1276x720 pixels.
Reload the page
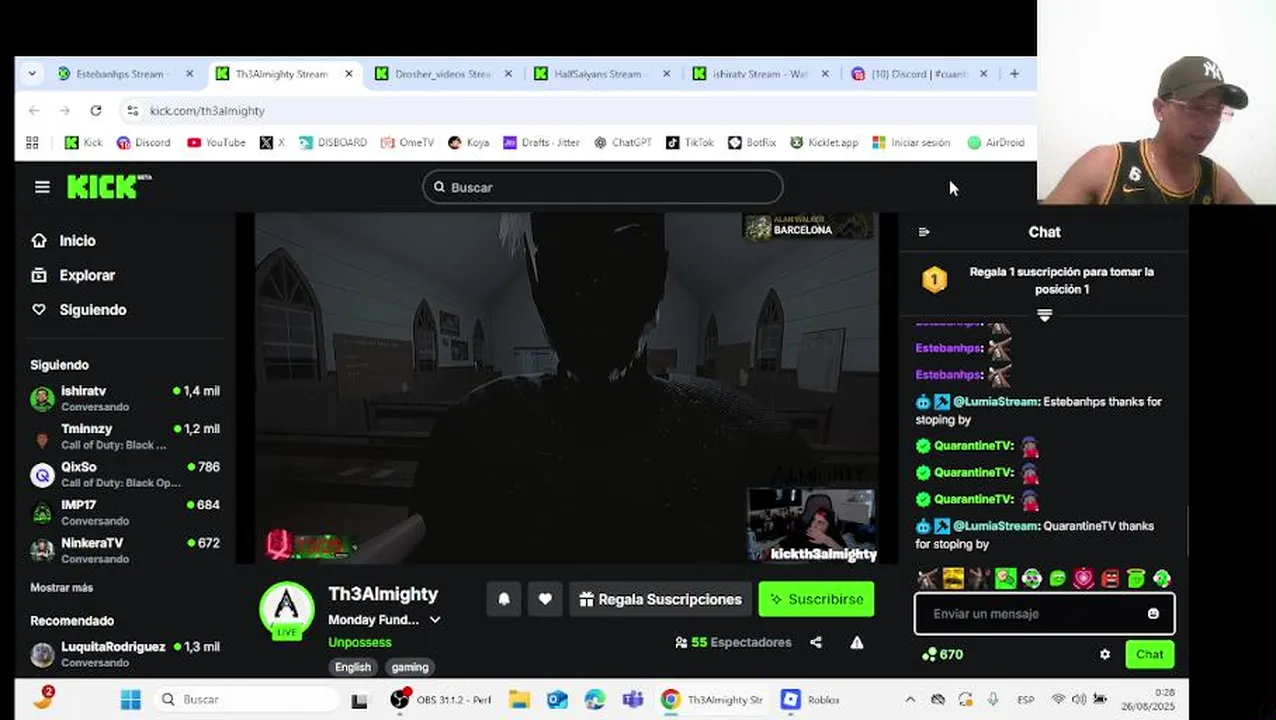96,111
